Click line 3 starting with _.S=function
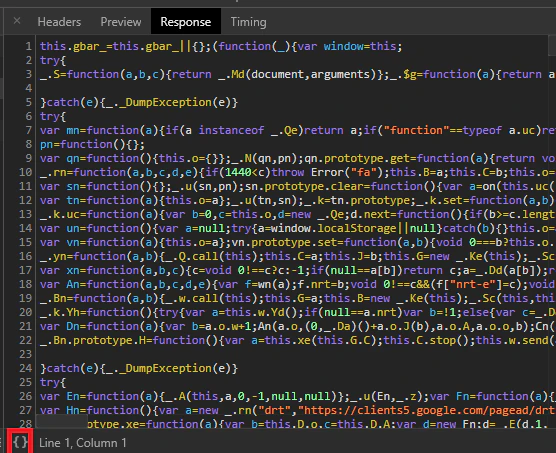Screen dimensions: 556x453 point(298,74)
